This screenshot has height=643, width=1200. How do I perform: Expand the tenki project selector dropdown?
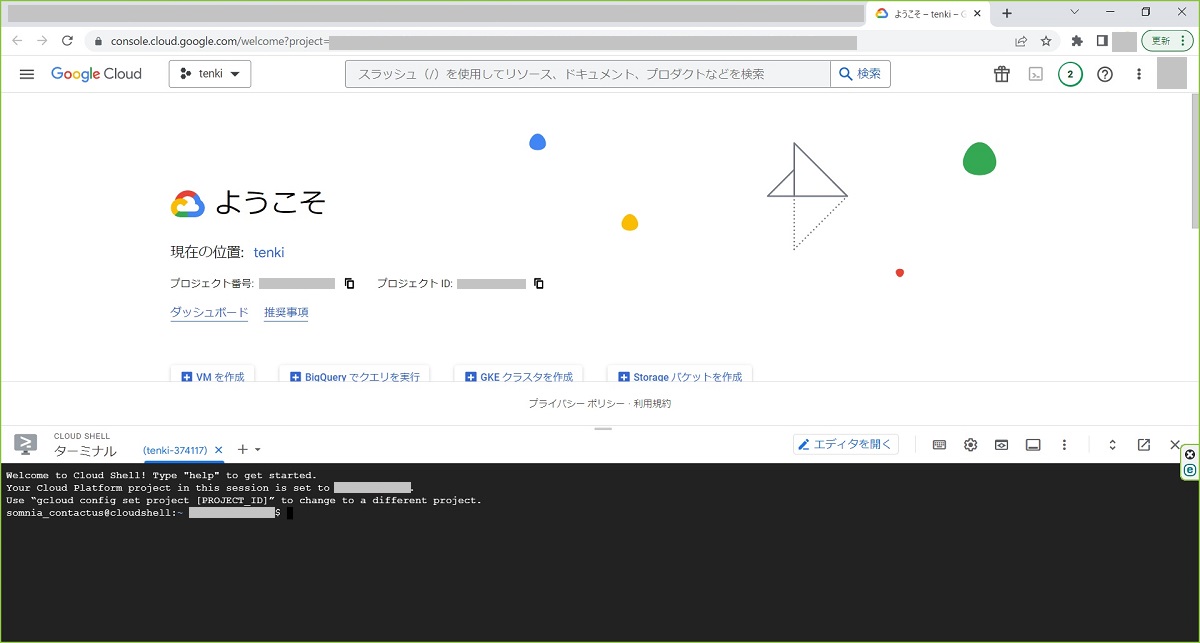coord(210,74)
